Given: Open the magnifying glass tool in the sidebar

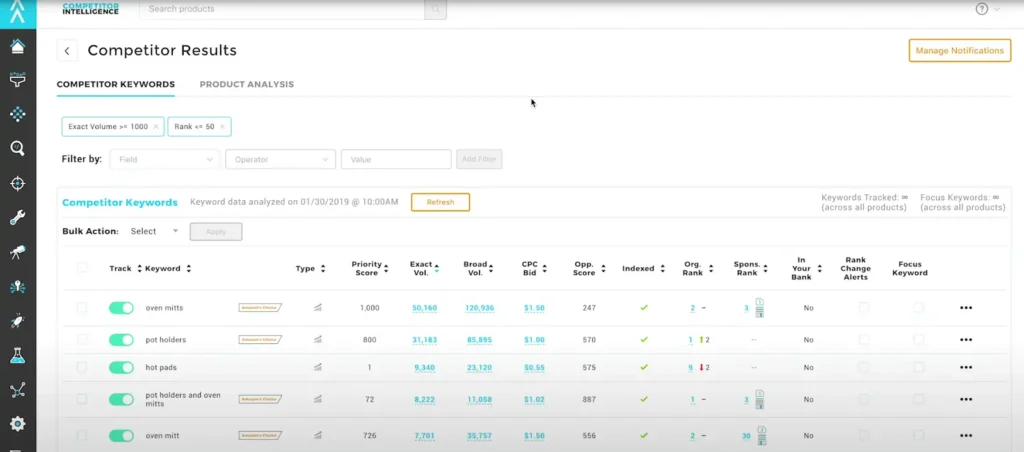Looking at the screenshot, I should 17,149.
